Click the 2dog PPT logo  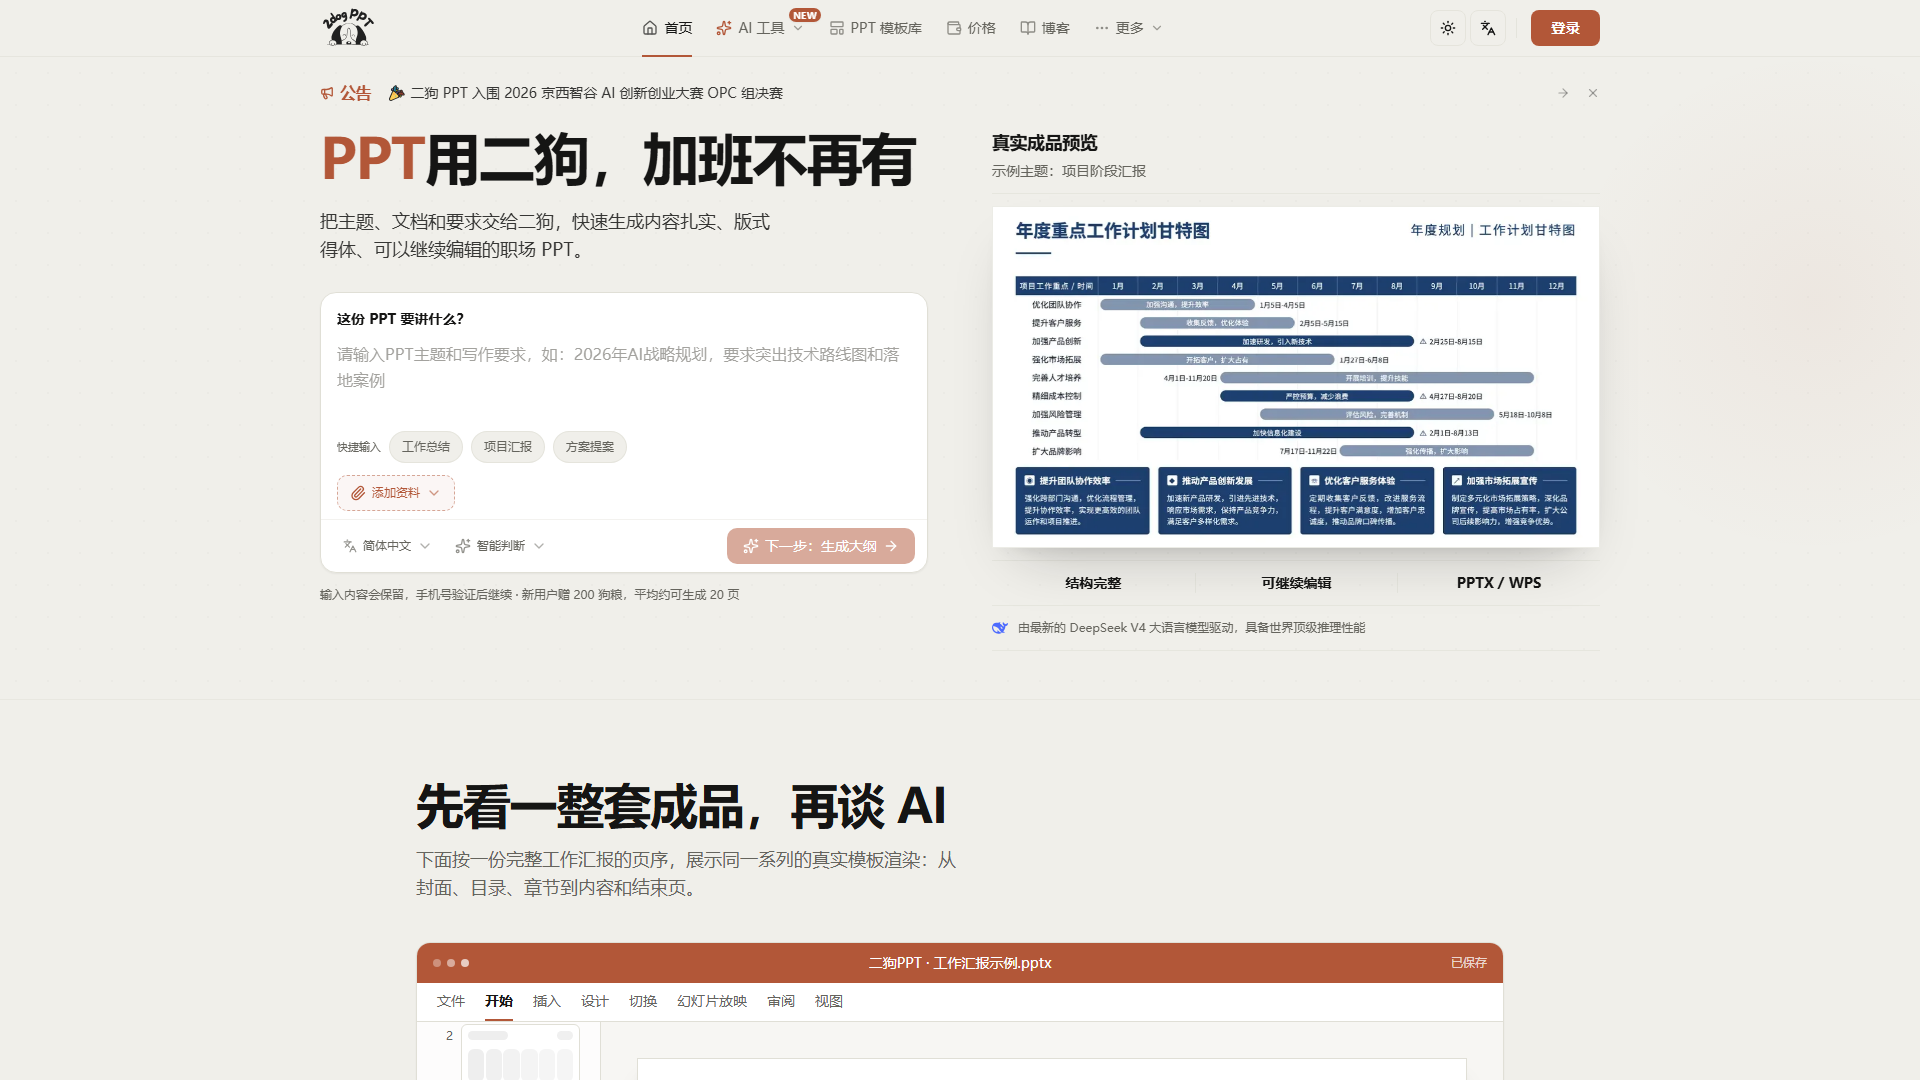pos(348,28)
